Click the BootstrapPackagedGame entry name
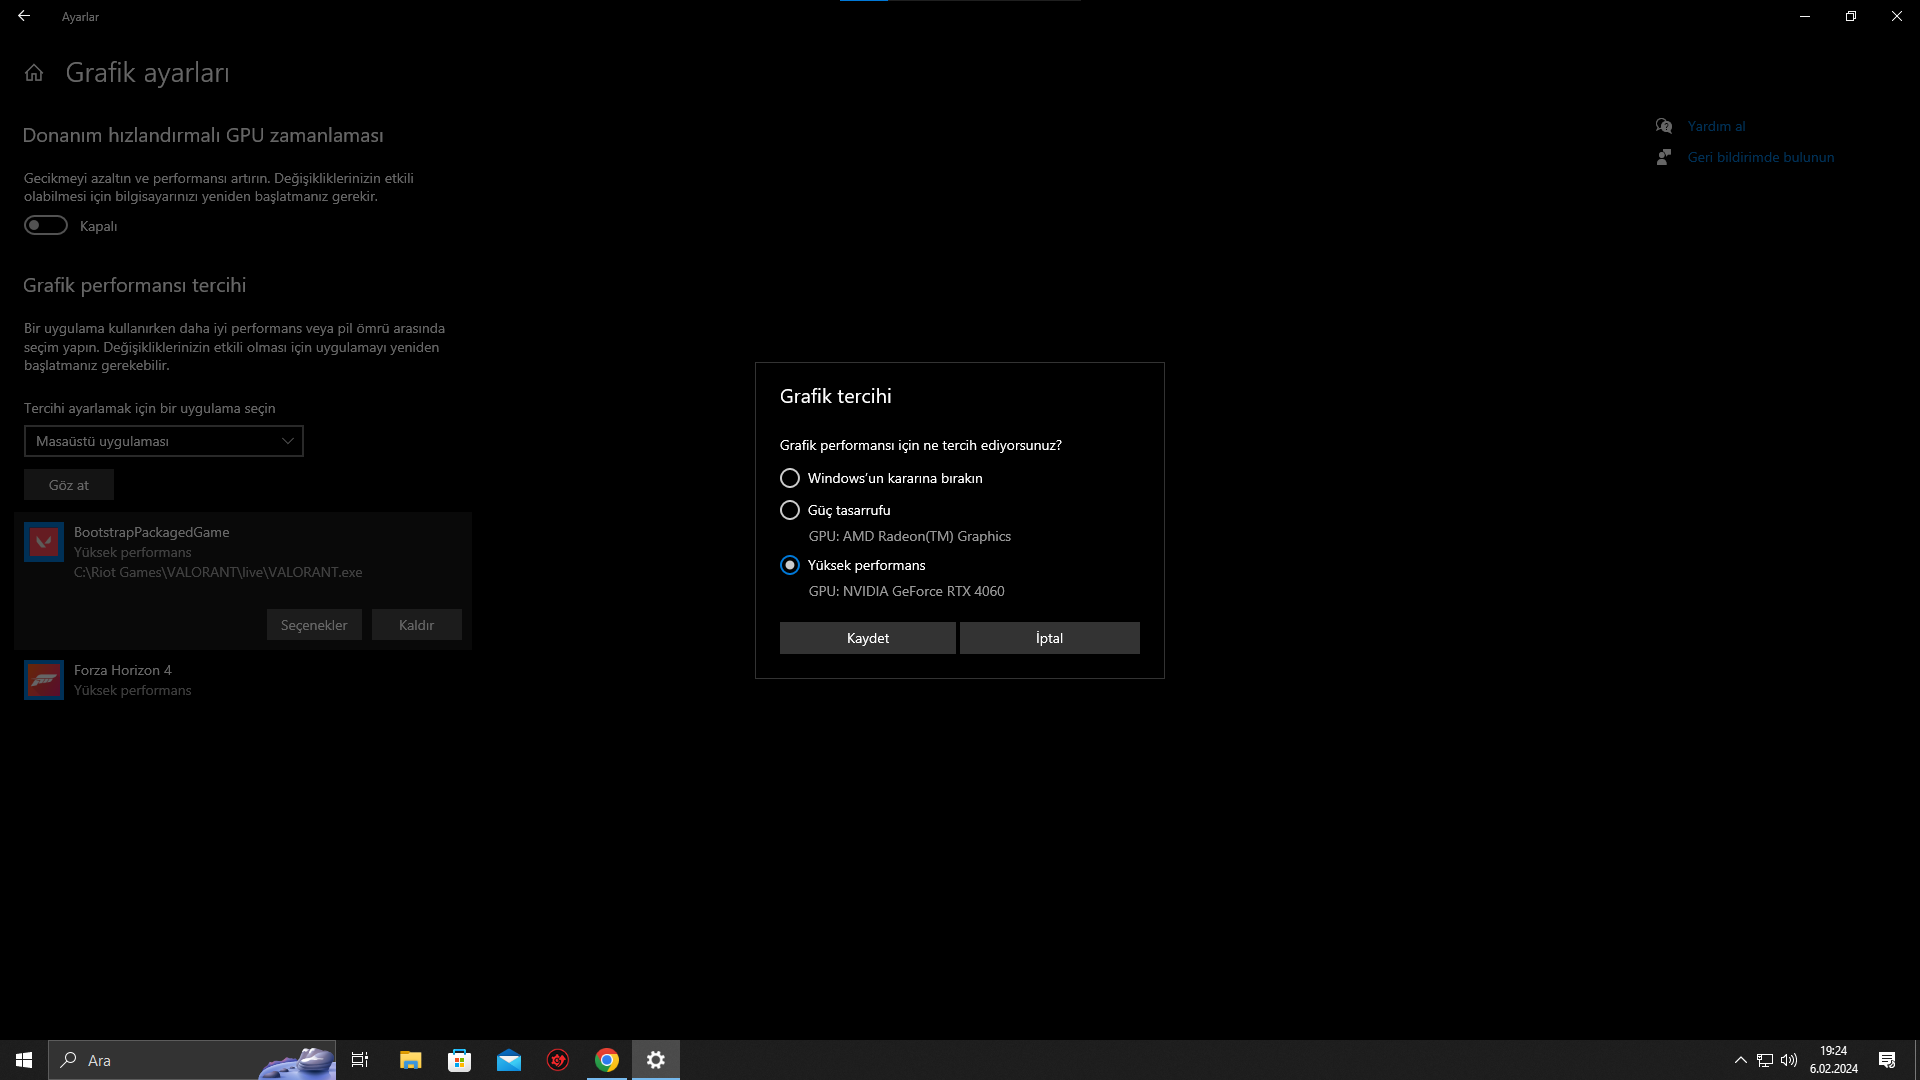Screen dimensions: 1920x1080 click(x=151, y=532)
